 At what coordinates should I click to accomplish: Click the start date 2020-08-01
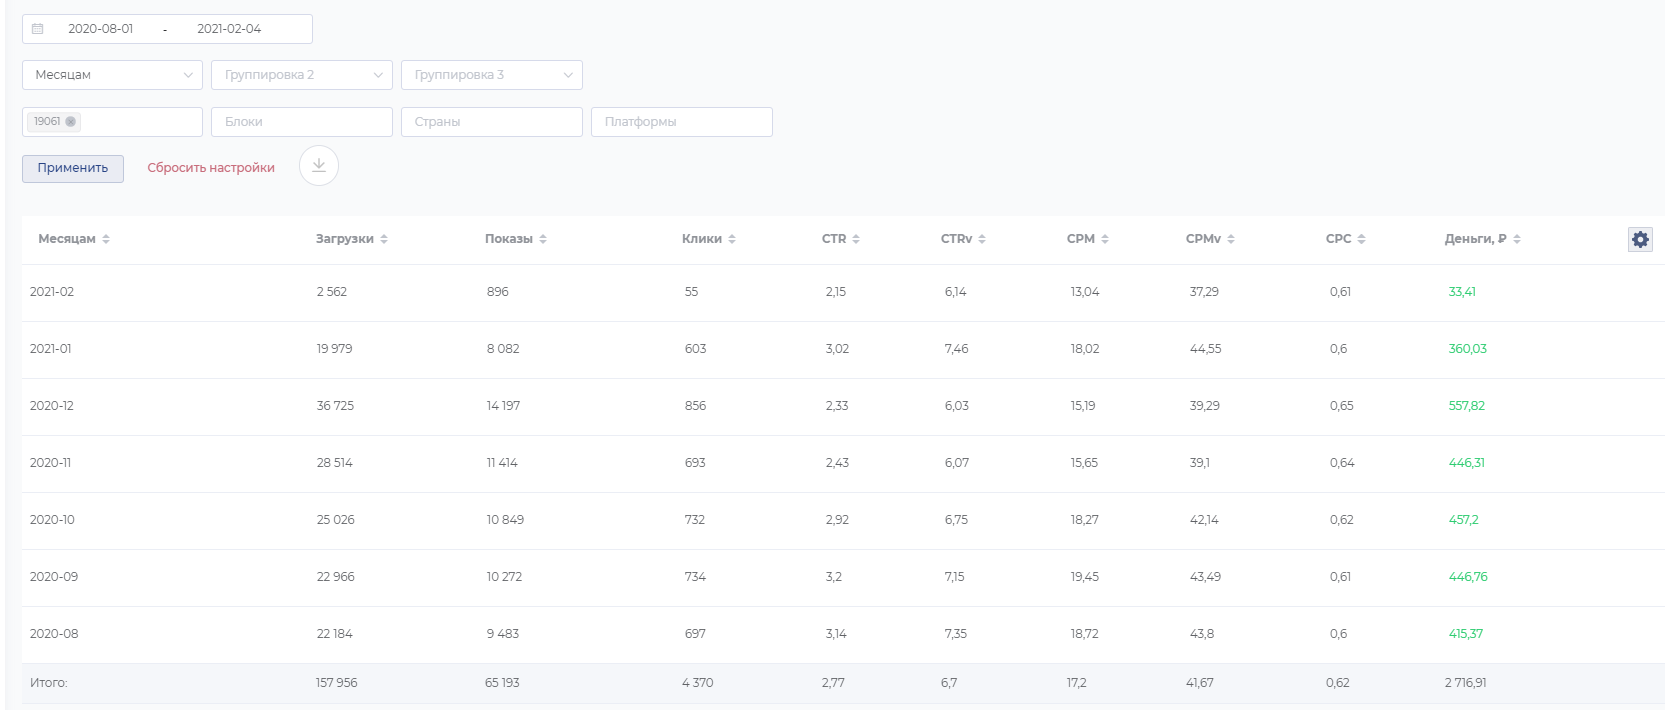[x=100, y=29]
